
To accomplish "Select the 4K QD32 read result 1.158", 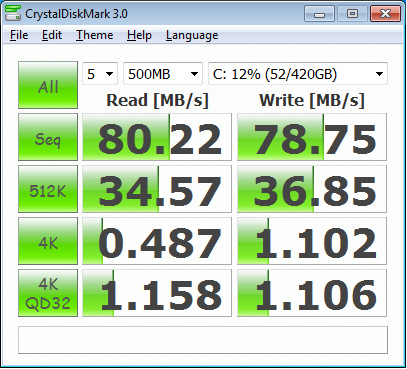I will point(157,293).
